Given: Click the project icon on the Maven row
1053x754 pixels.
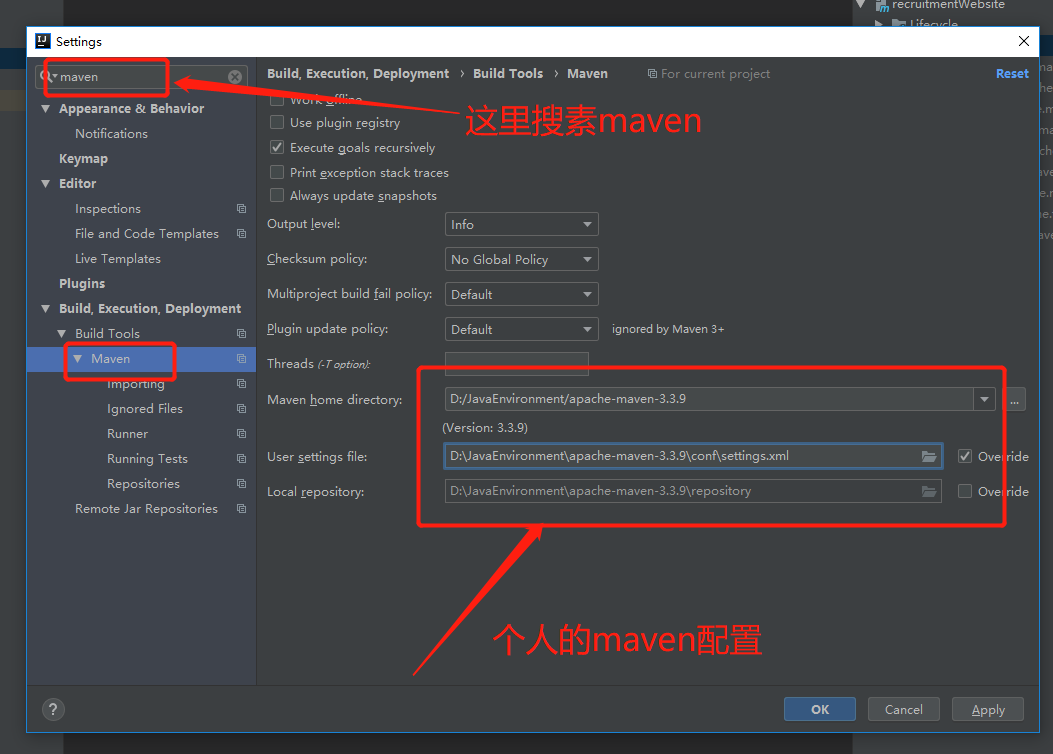Looking at the screenshot, I should [242, 359].
